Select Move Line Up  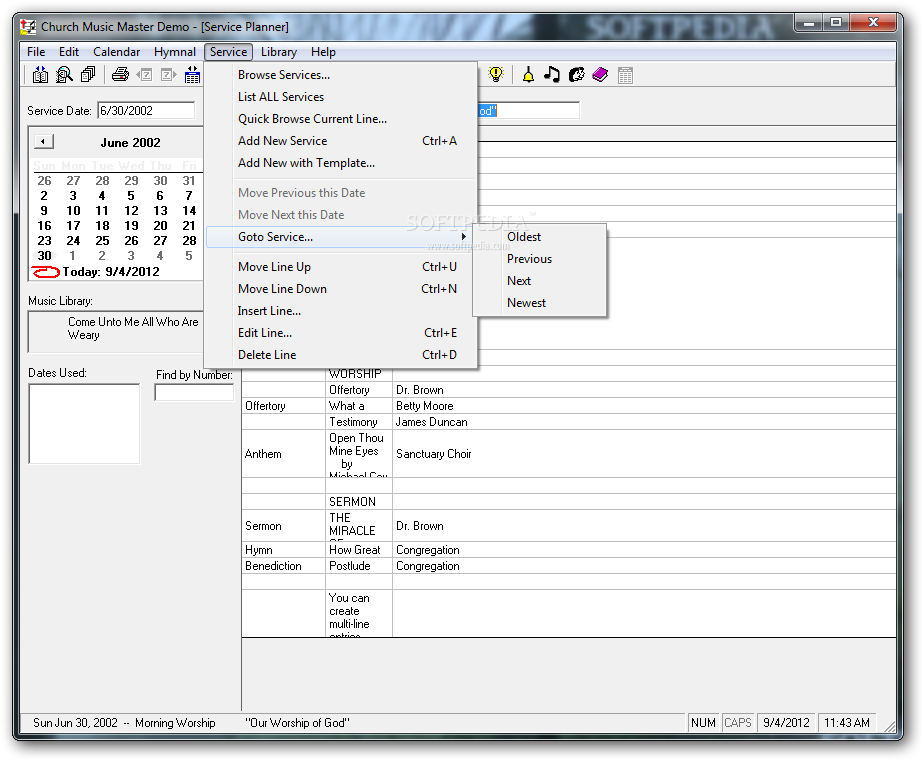[341, 267]
